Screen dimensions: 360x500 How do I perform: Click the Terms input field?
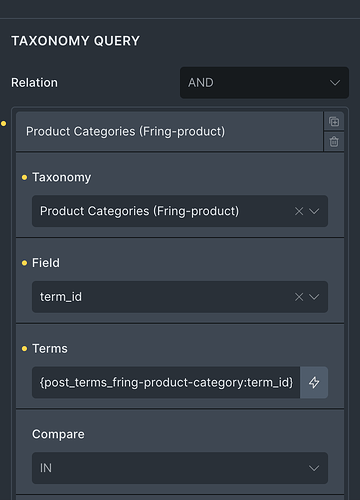[166, 382]
